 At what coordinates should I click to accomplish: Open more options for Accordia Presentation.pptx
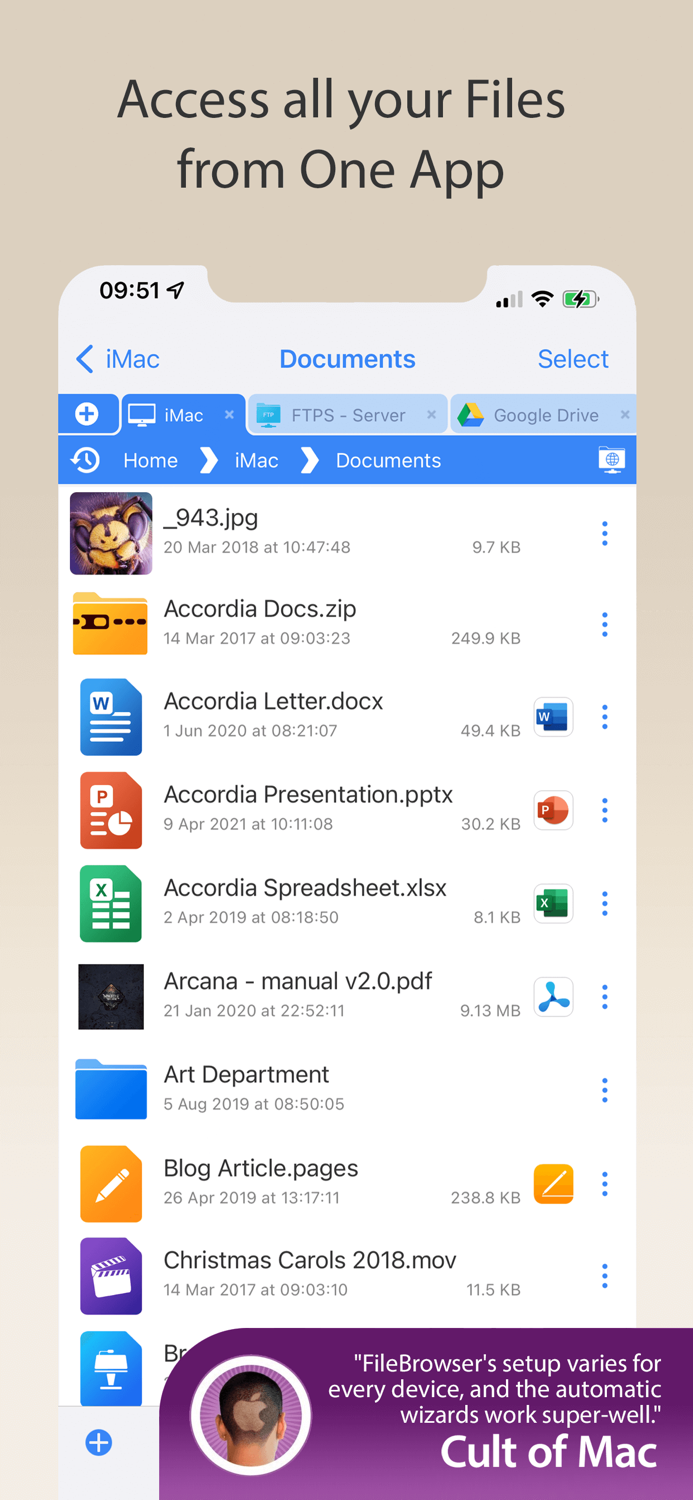[604, 810]
